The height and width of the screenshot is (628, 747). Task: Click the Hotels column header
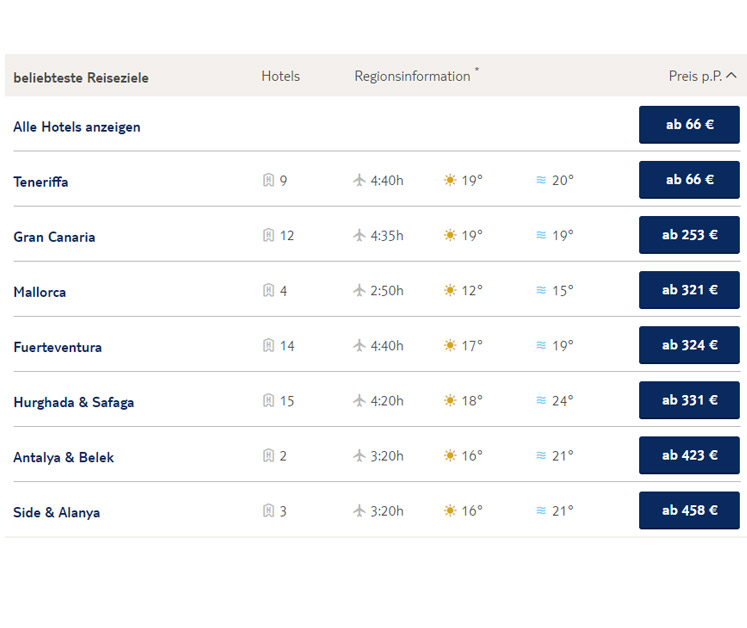[x=280, y=76]
